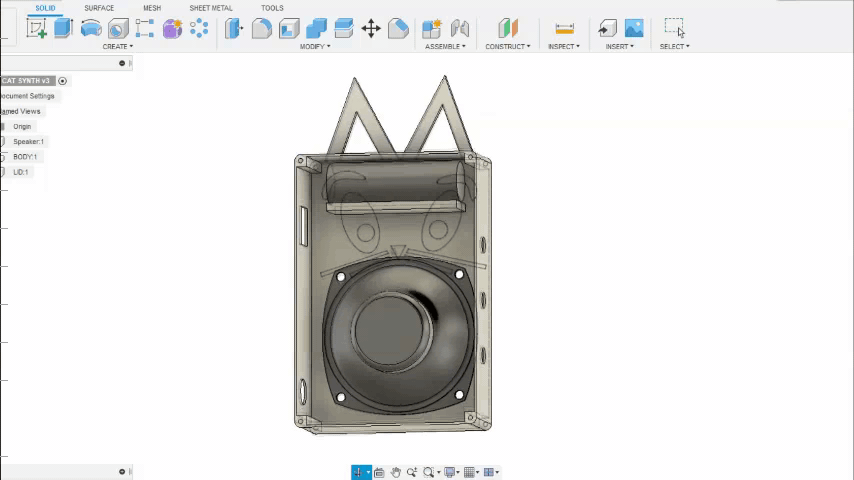Click the Insert Canvas image icon

[634, 28]
